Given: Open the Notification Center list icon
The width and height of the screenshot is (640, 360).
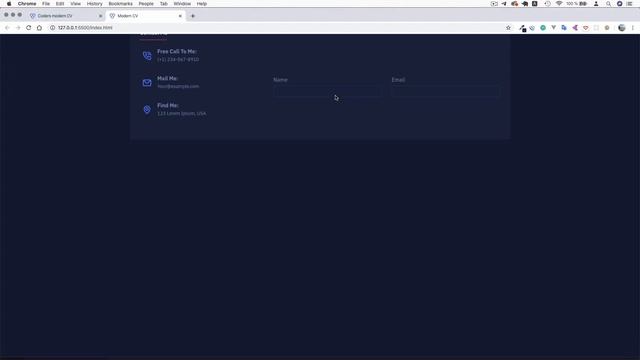Looking at the screenshot, I should pos(630,4).
